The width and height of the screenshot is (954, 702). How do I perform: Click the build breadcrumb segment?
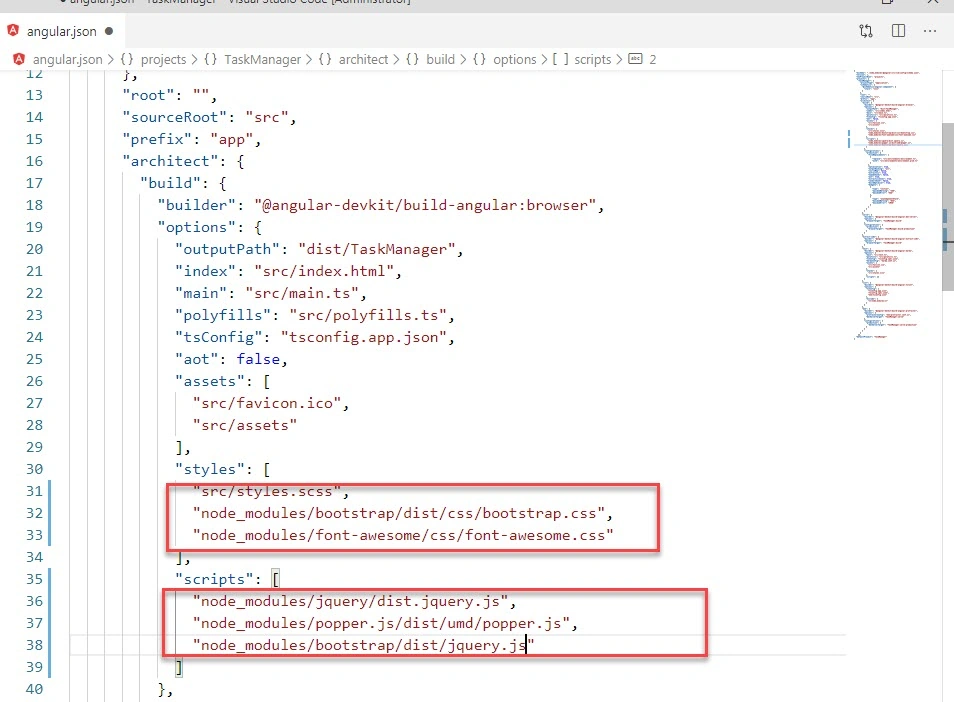point(440,60)
